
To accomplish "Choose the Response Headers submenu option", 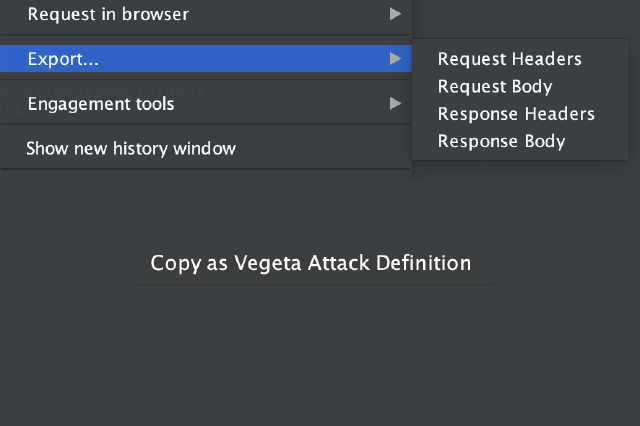I will 516,114.
